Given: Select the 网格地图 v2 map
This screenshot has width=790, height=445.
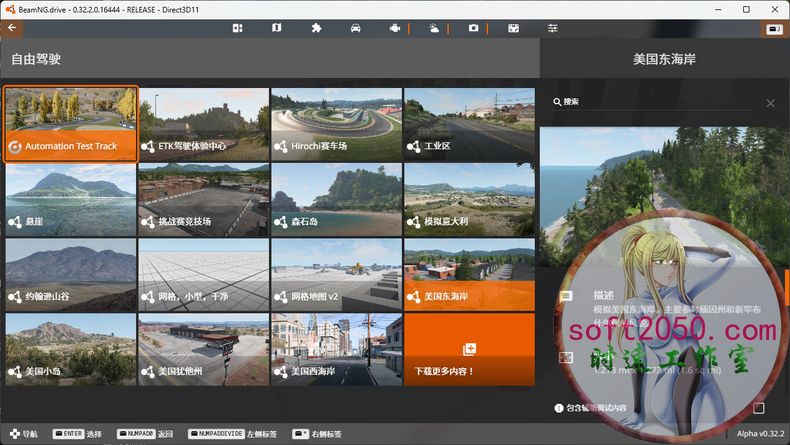Looking at the screenshot, I should coord(337,274).
